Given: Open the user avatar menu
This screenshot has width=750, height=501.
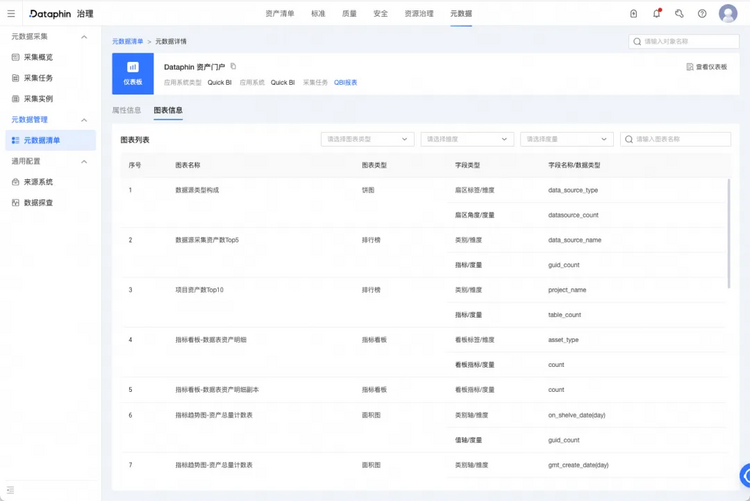Looking at the screenshot, I should tap(728, 13).
